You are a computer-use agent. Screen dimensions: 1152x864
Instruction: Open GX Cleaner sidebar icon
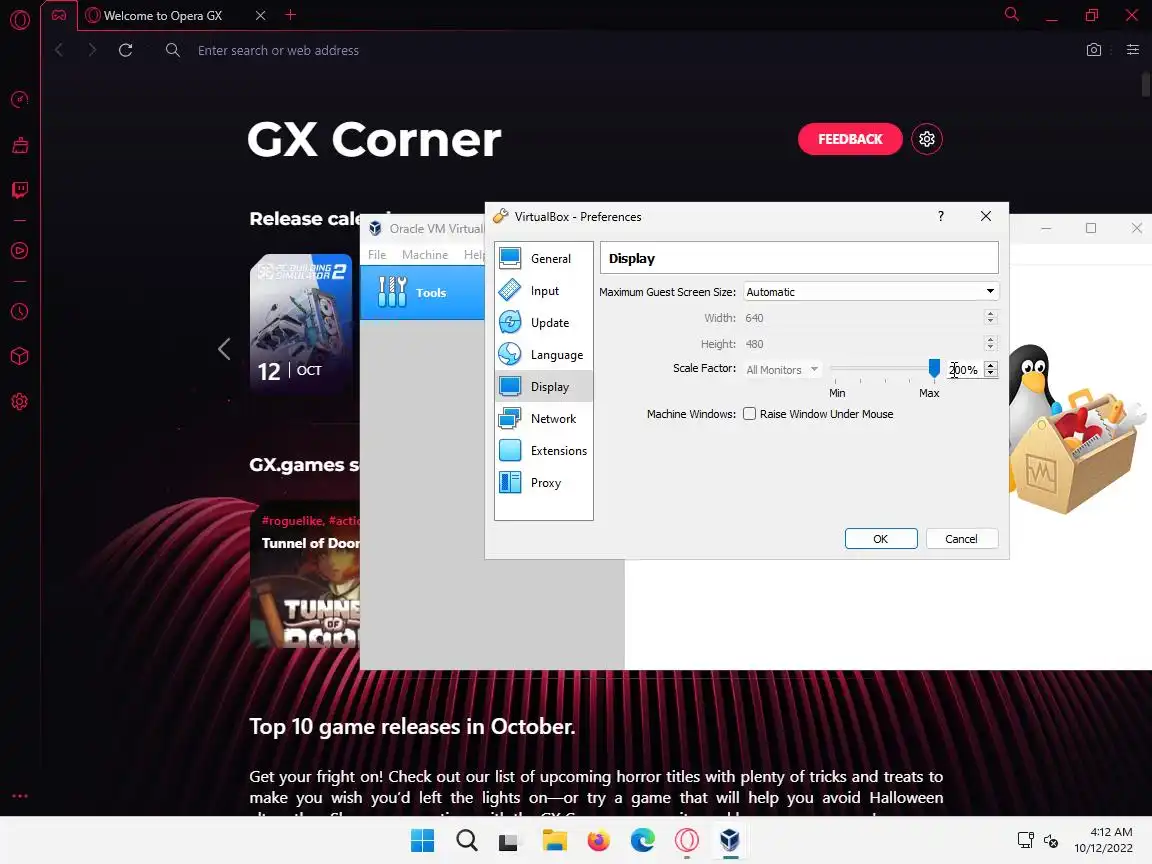[20, 145]
